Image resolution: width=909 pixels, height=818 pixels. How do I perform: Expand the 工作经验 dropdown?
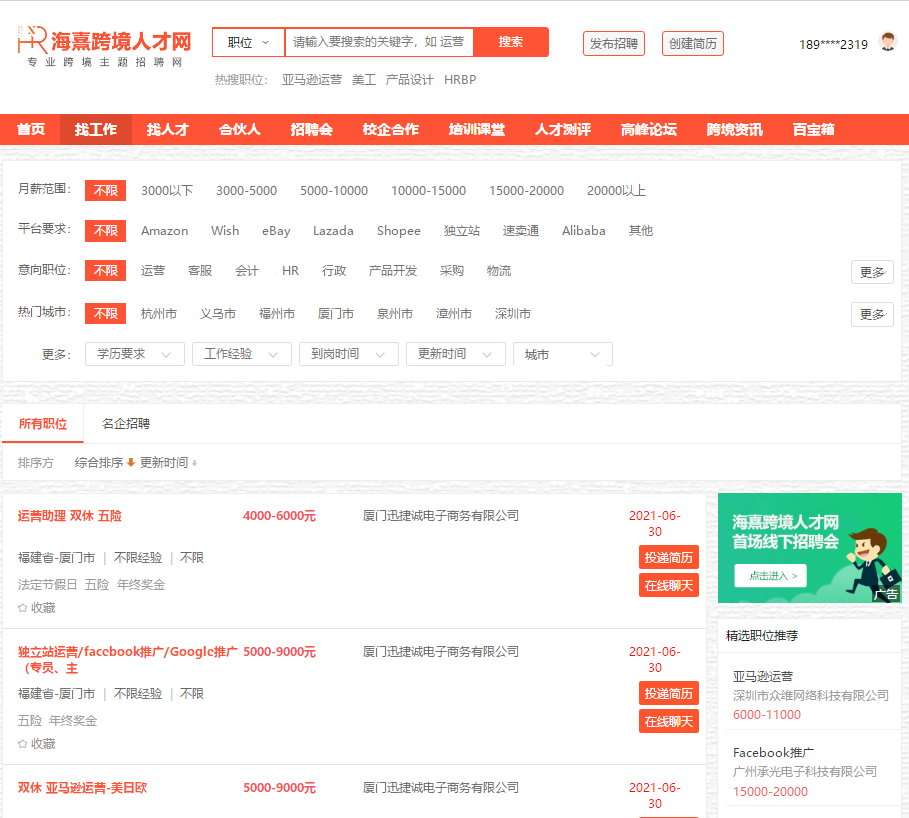(x=242, y=354)
